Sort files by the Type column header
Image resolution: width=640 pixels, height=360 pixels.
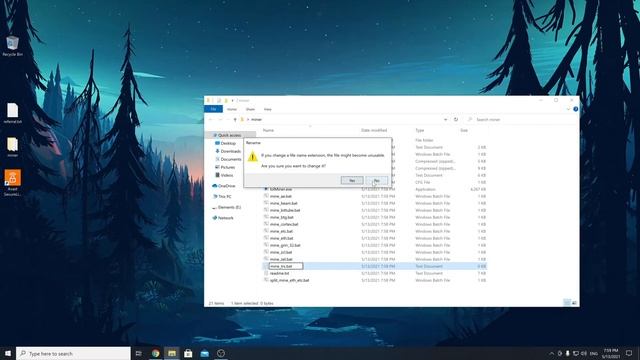point(420,130)
